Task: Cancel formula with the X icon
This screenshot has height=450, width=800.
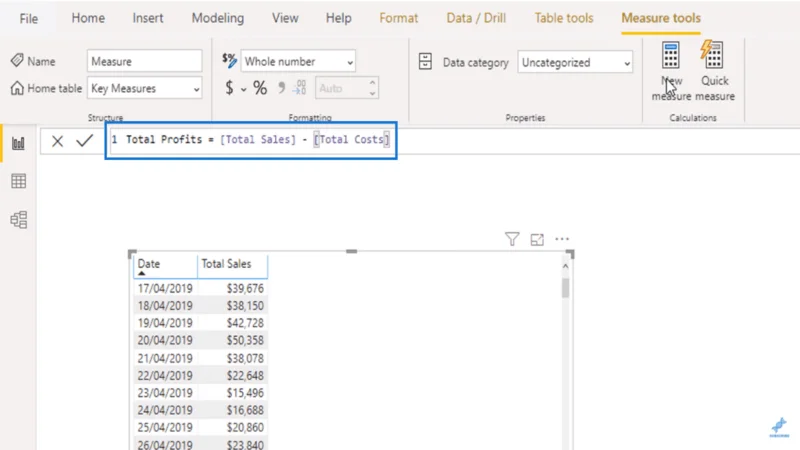Action: (57, 141)
